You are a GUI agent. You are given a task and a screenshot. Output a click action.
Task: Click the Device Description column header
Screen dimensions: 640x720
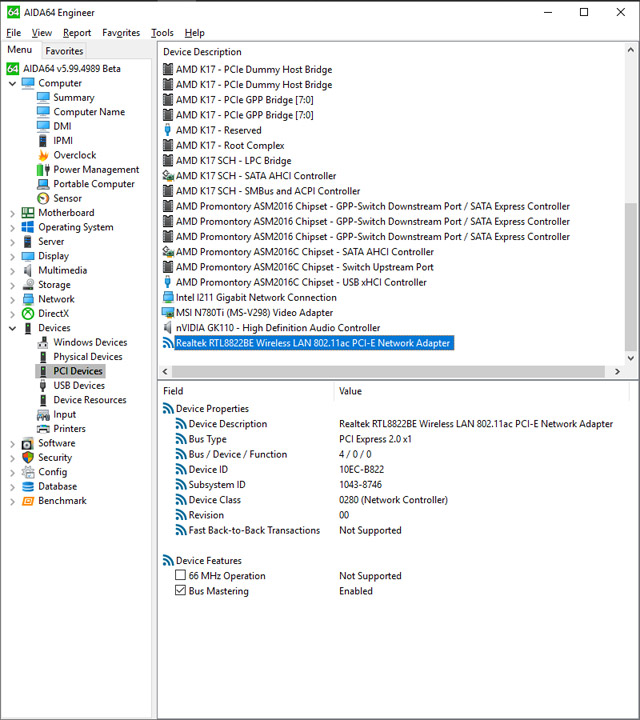(x=202, y=52)
